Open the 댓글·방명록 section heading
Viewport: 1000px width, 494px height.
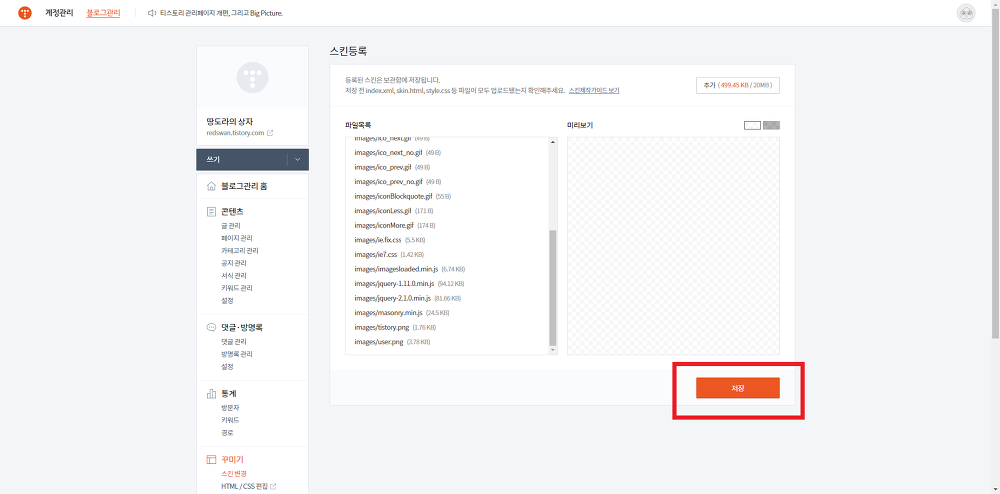pyautogui.click(x=242, y=328)
